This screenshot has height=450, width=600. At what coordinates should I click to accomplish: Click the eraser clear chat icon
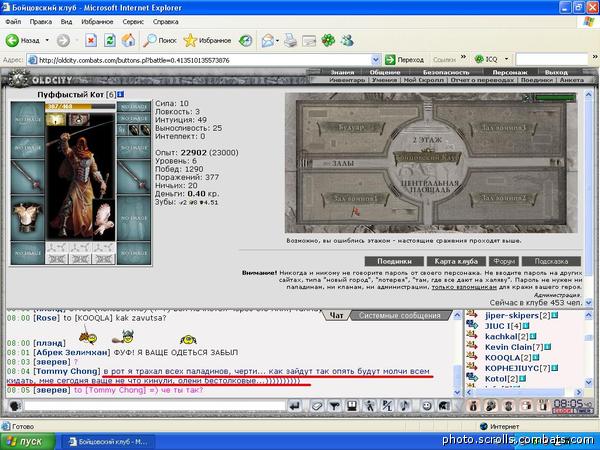(317, 406)
